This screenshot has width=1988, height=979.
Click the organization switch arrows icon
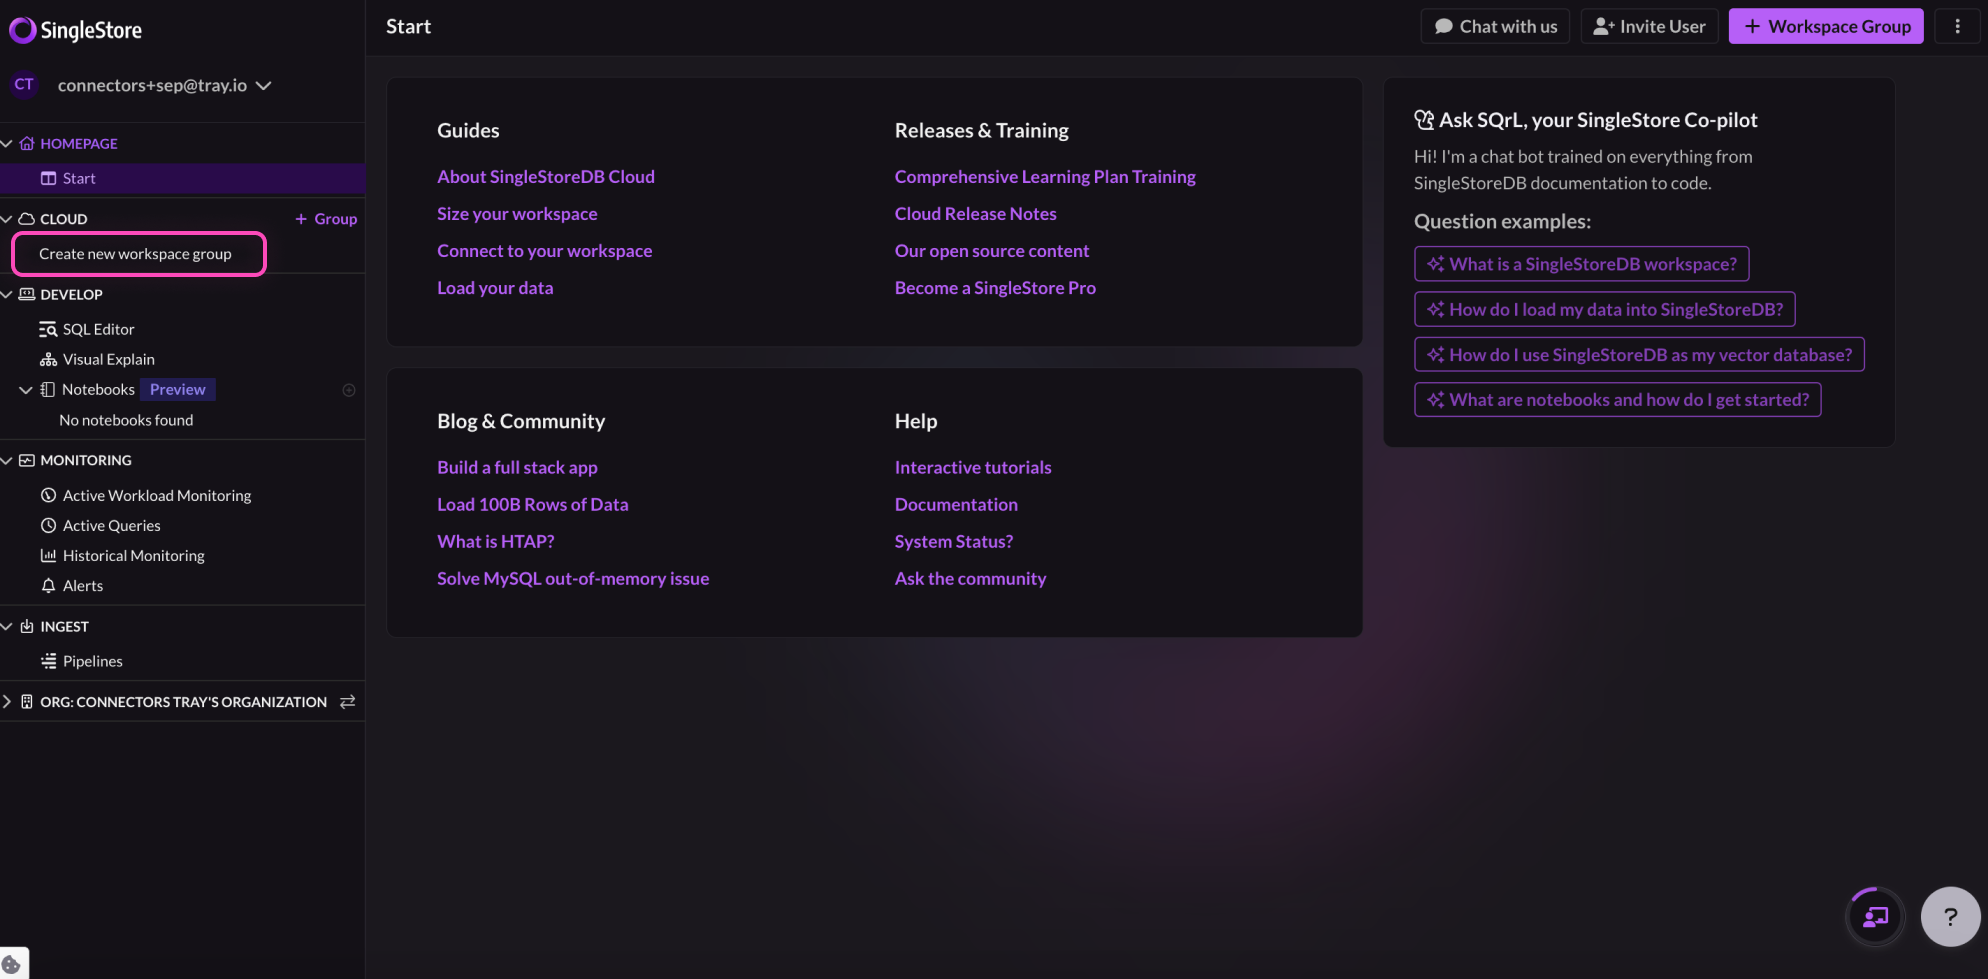[x=347, y=702]
